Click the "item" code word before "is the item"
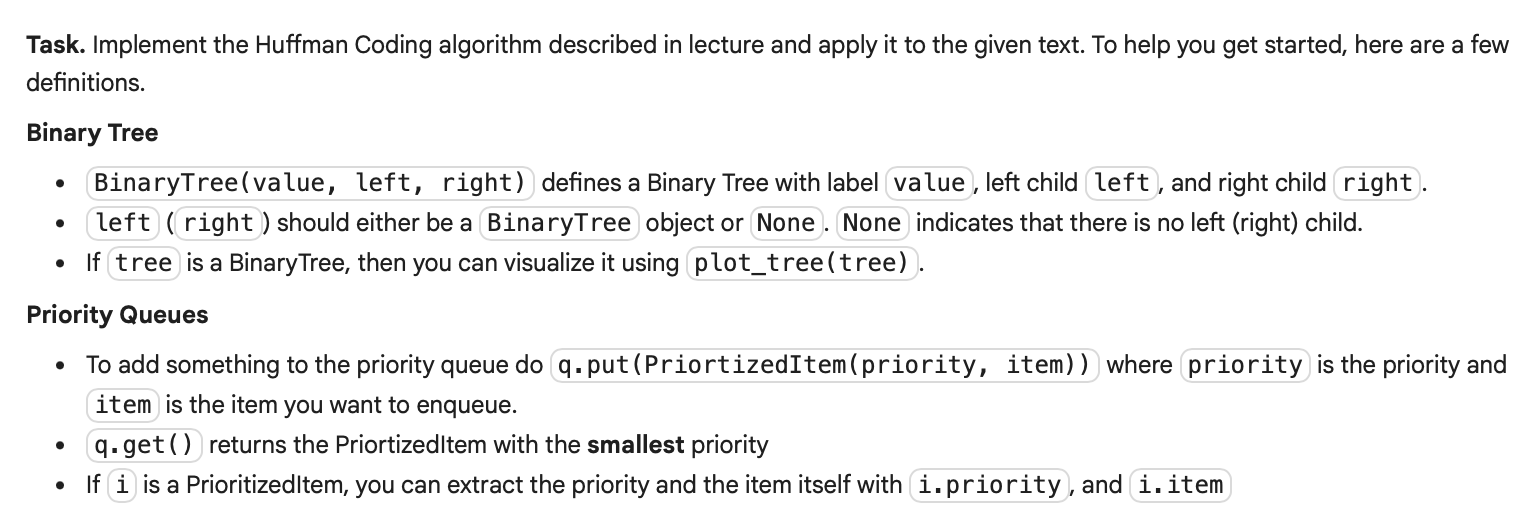Screen dimensions: 1540x526 121,405
